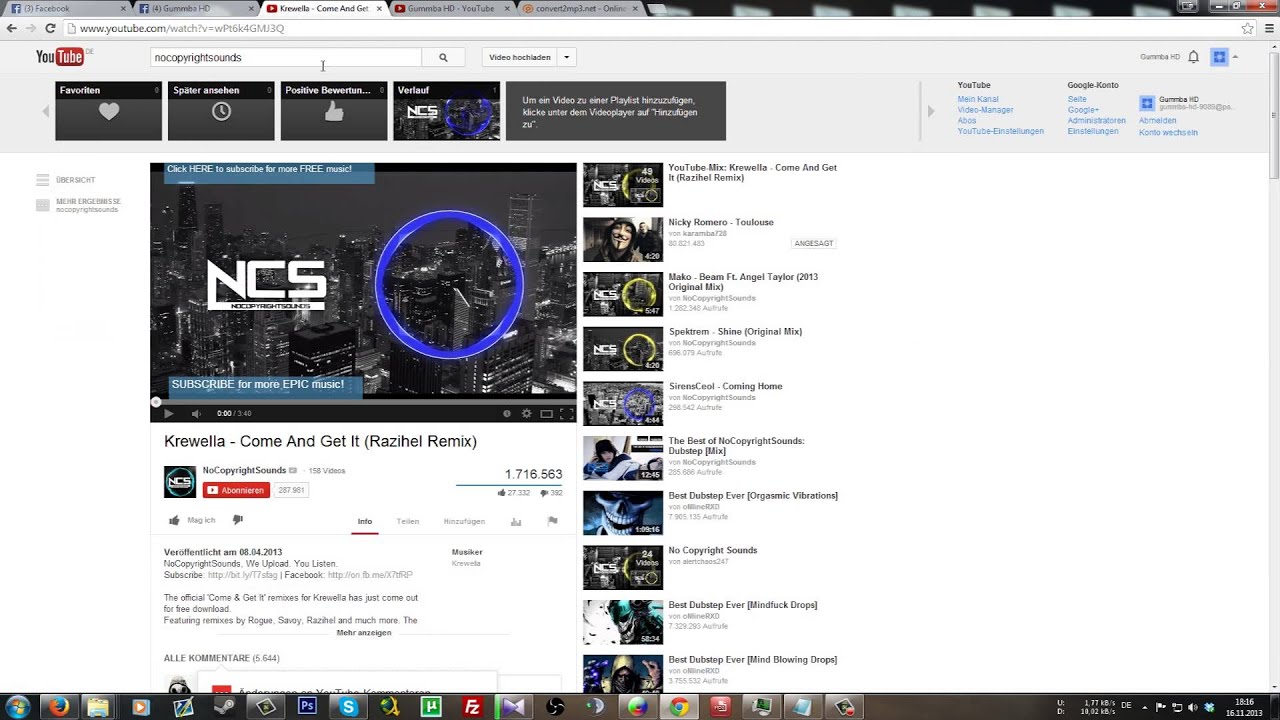Like the video with thumbs up
Viewport: 1280px width, 720px height.
click(175, 520)
